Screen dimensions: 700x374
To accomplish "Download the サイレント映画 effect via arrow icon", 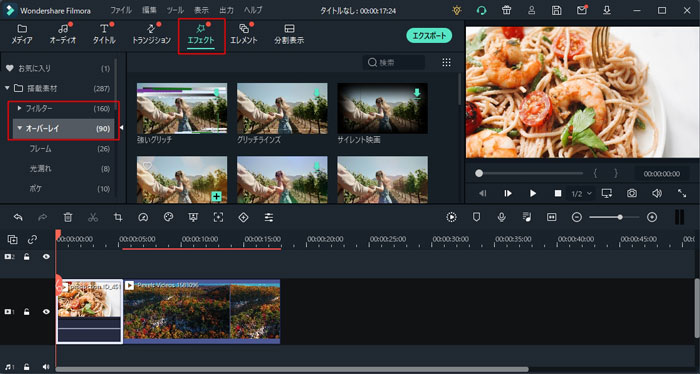I will coord(417,93).
